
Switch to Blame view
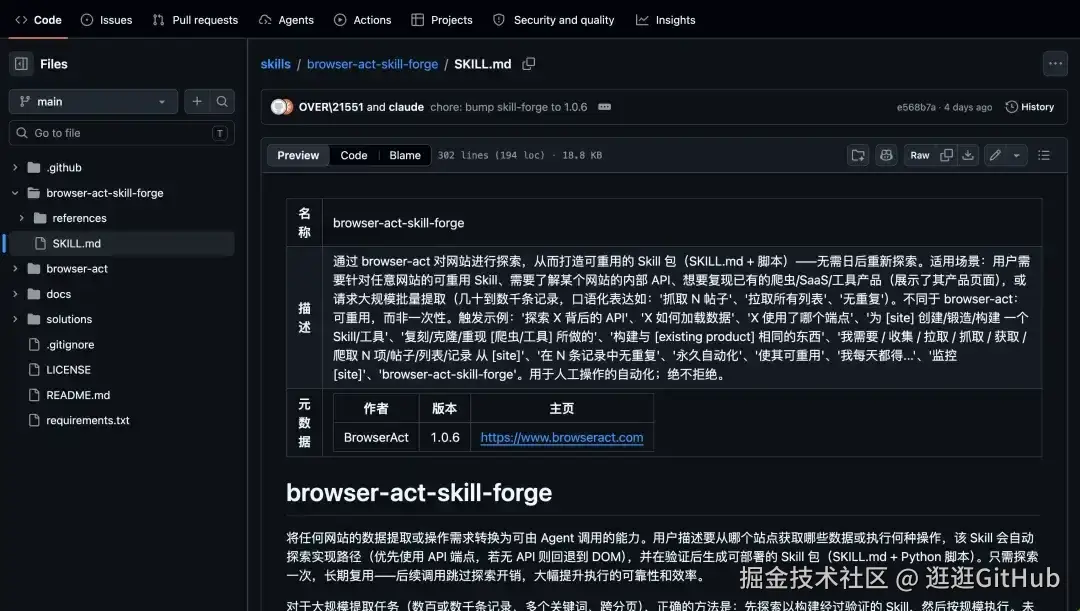[405, 156]
